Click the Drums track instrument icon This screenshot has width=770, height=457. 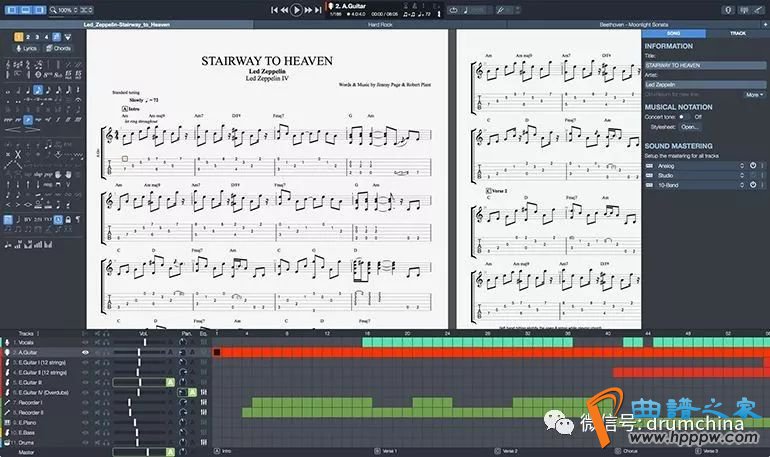(6, 441)
